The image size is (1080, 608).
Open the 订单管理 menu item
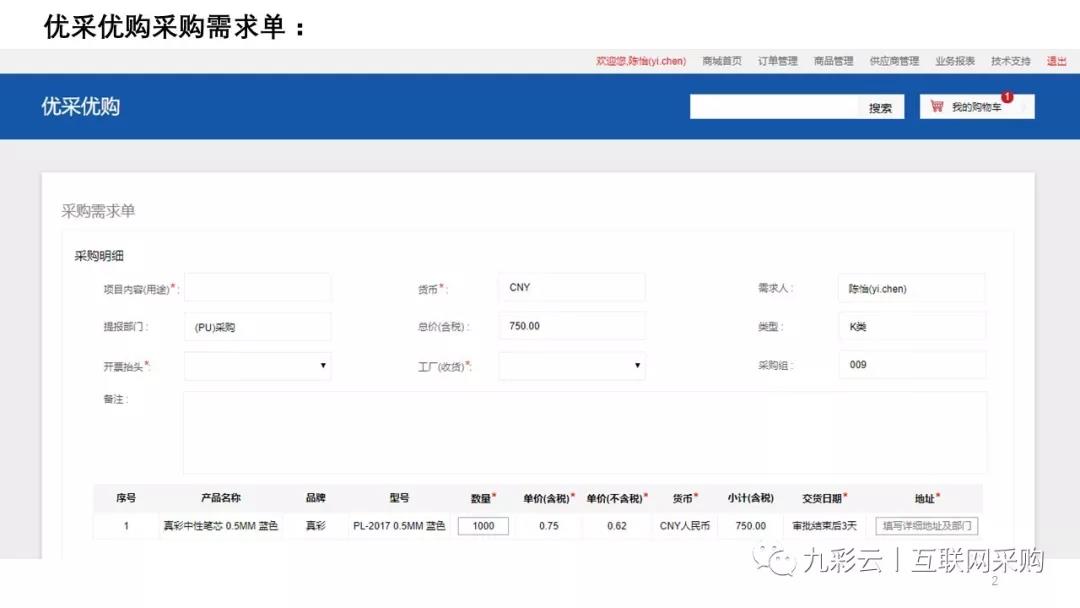click(778, 61)
